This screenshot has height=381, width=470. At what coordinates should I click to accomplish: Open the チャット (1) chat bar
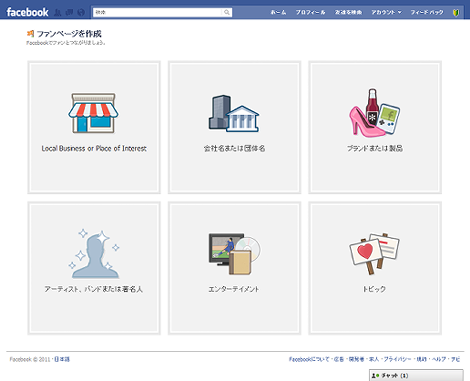416,375
